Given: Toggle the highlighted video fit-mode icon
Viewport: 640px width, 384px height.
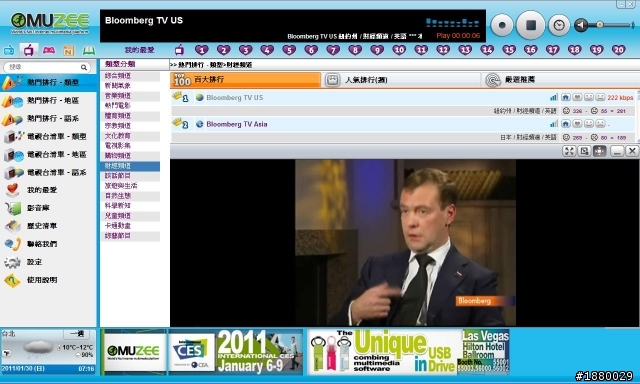Looking at the screenshot, I should (600, 151).
